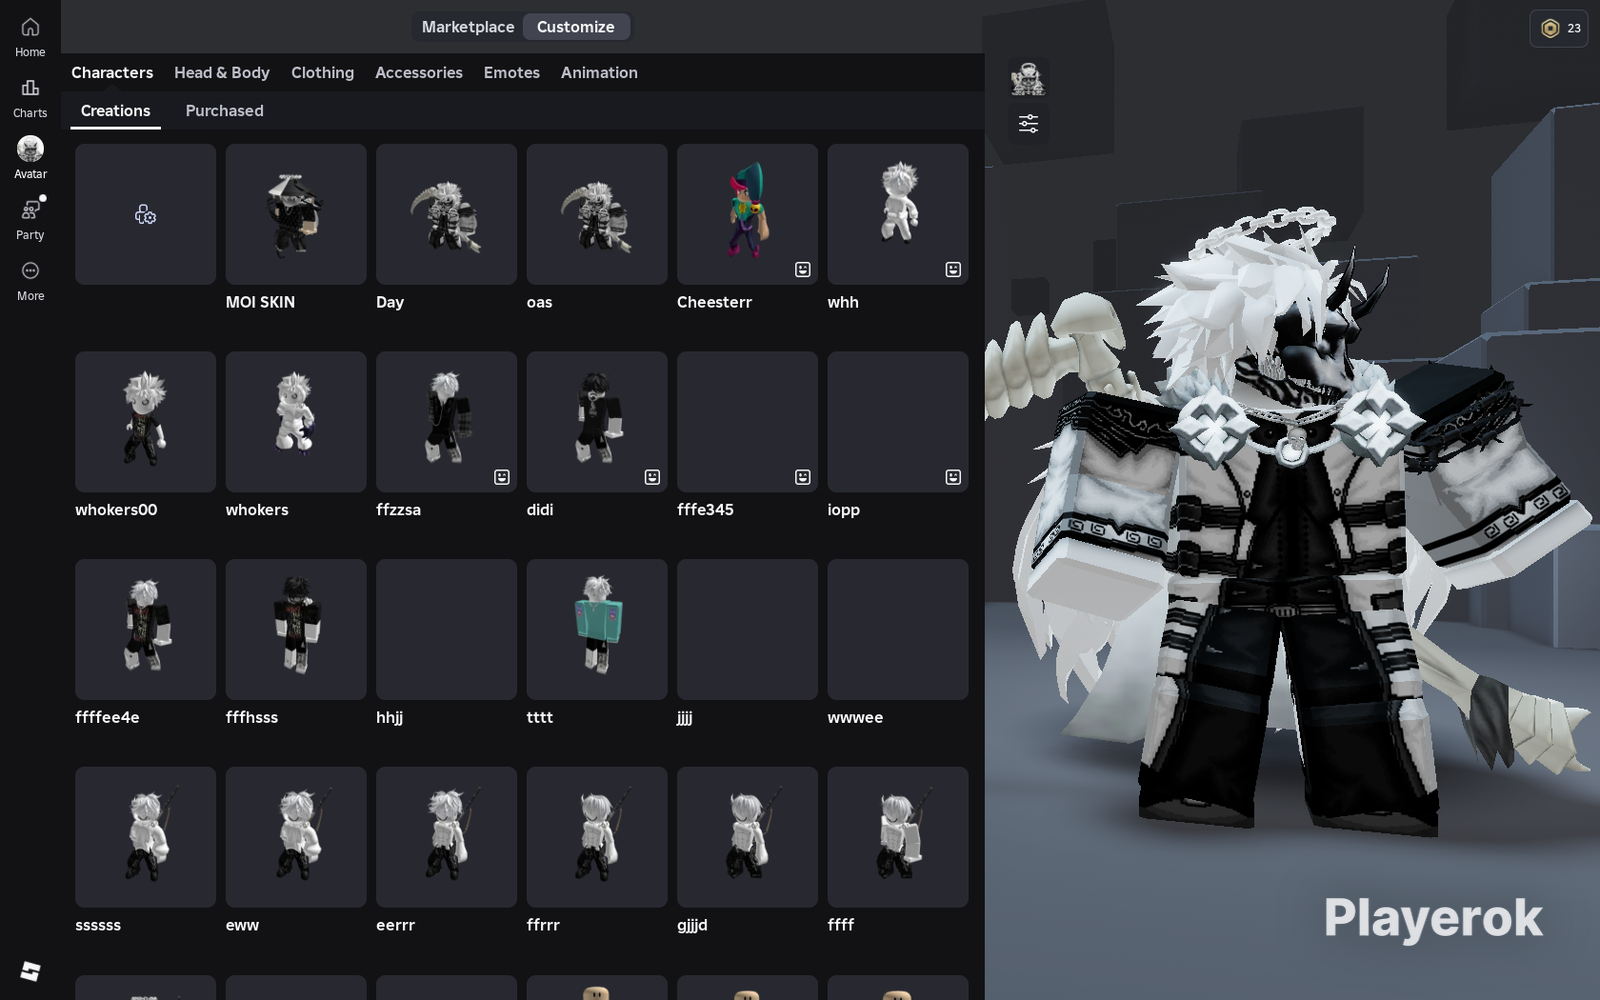This screenshot has width=1600, height=1000.
Task: Click the 'fffe345' character name
Action: (705, 510)
